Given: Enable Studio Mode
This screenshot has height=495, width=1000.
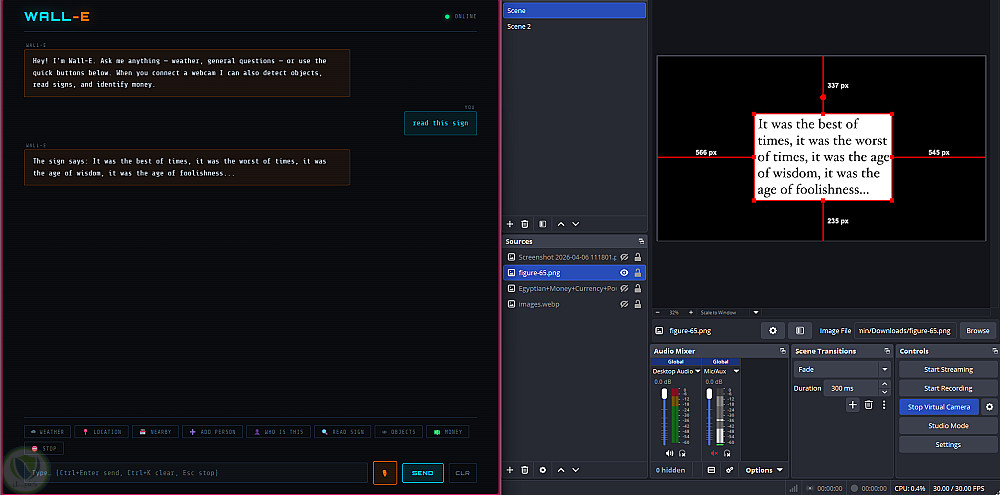Looking at the screenshot, I should tap(948, 425).
